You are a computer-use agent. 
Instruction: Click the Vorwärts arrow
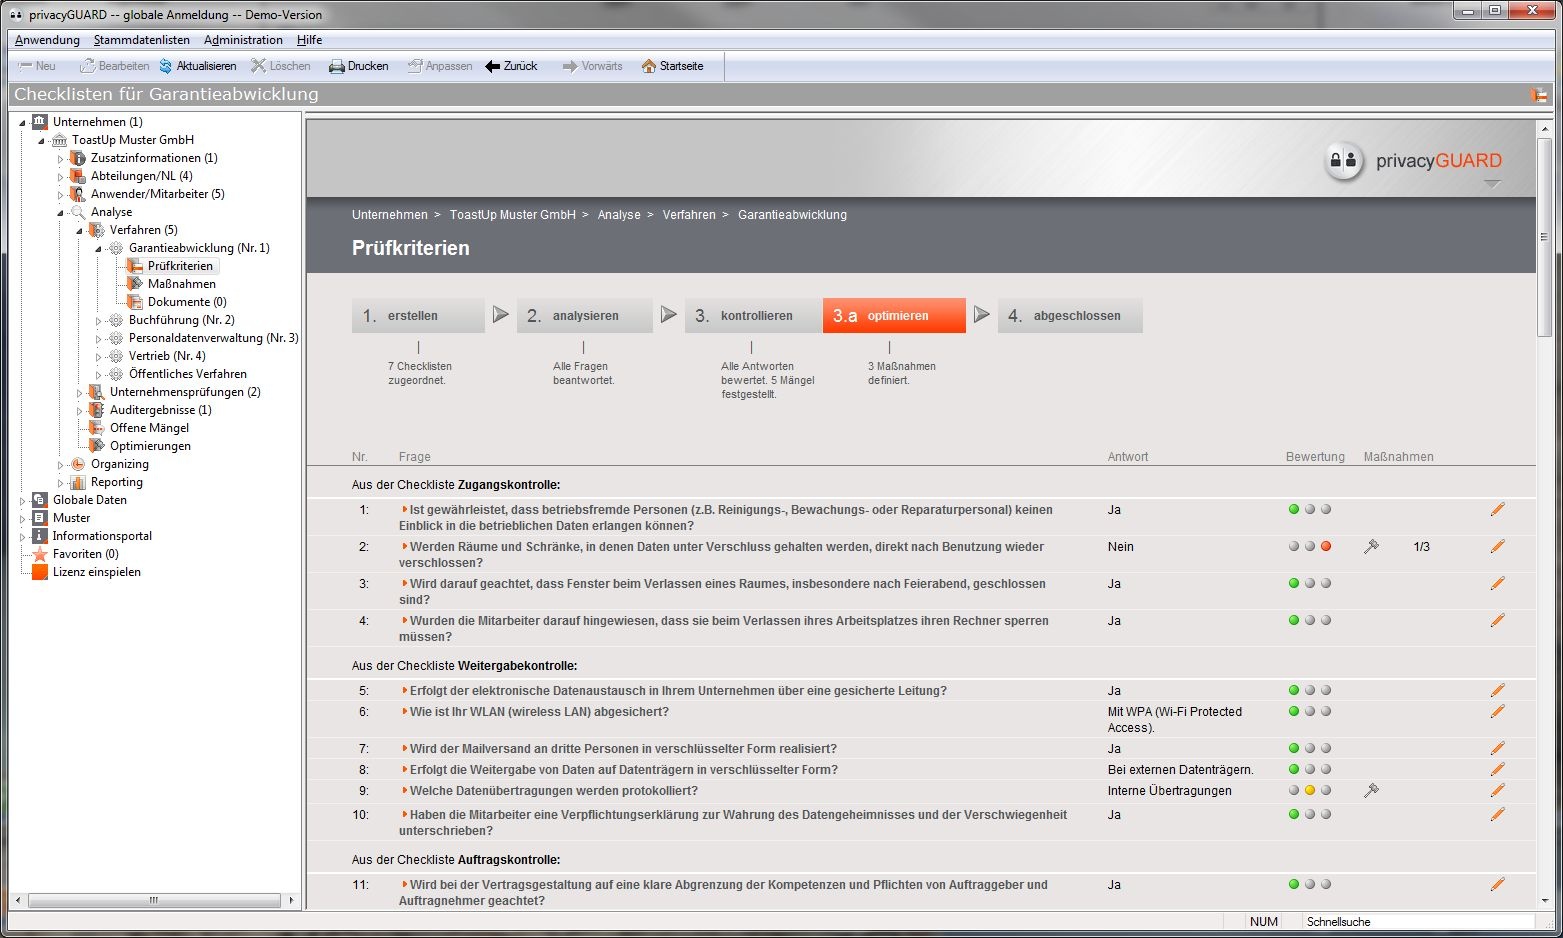coord(570,66)
